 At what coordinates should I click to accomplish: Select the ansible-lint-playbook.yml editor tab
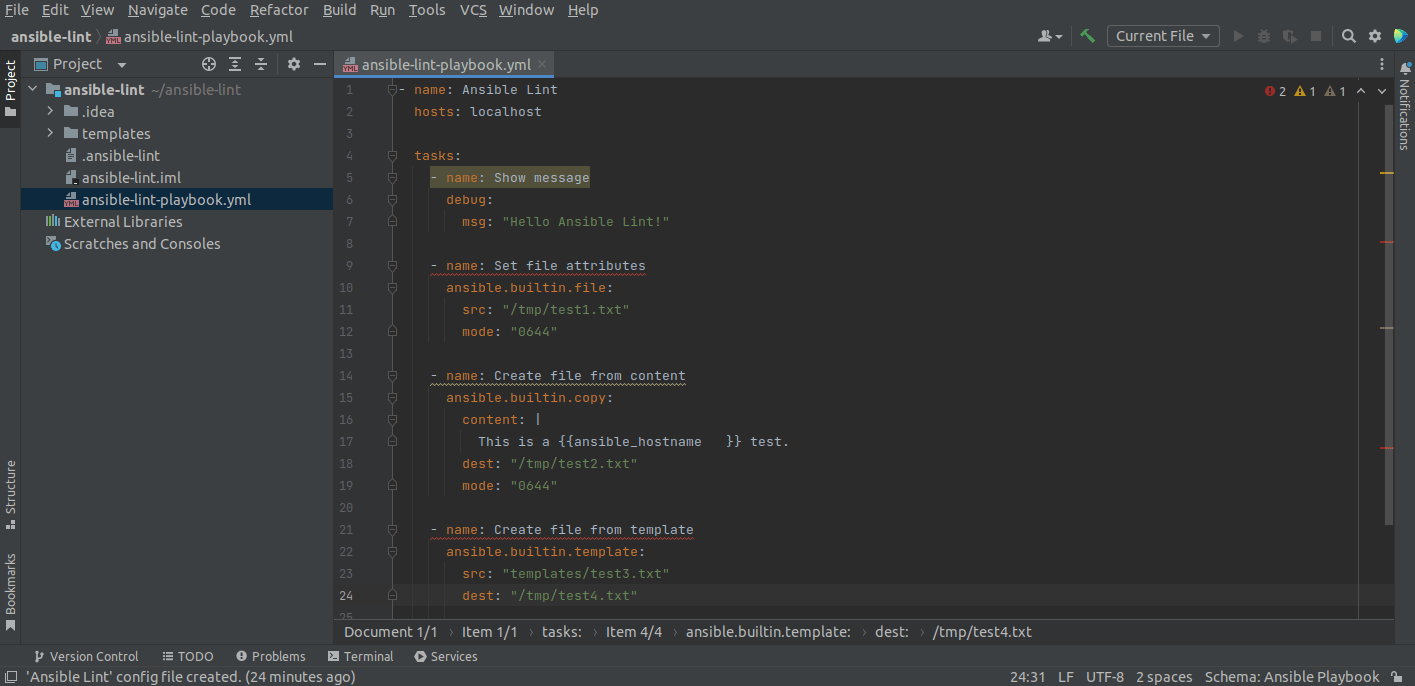[443, 62]
